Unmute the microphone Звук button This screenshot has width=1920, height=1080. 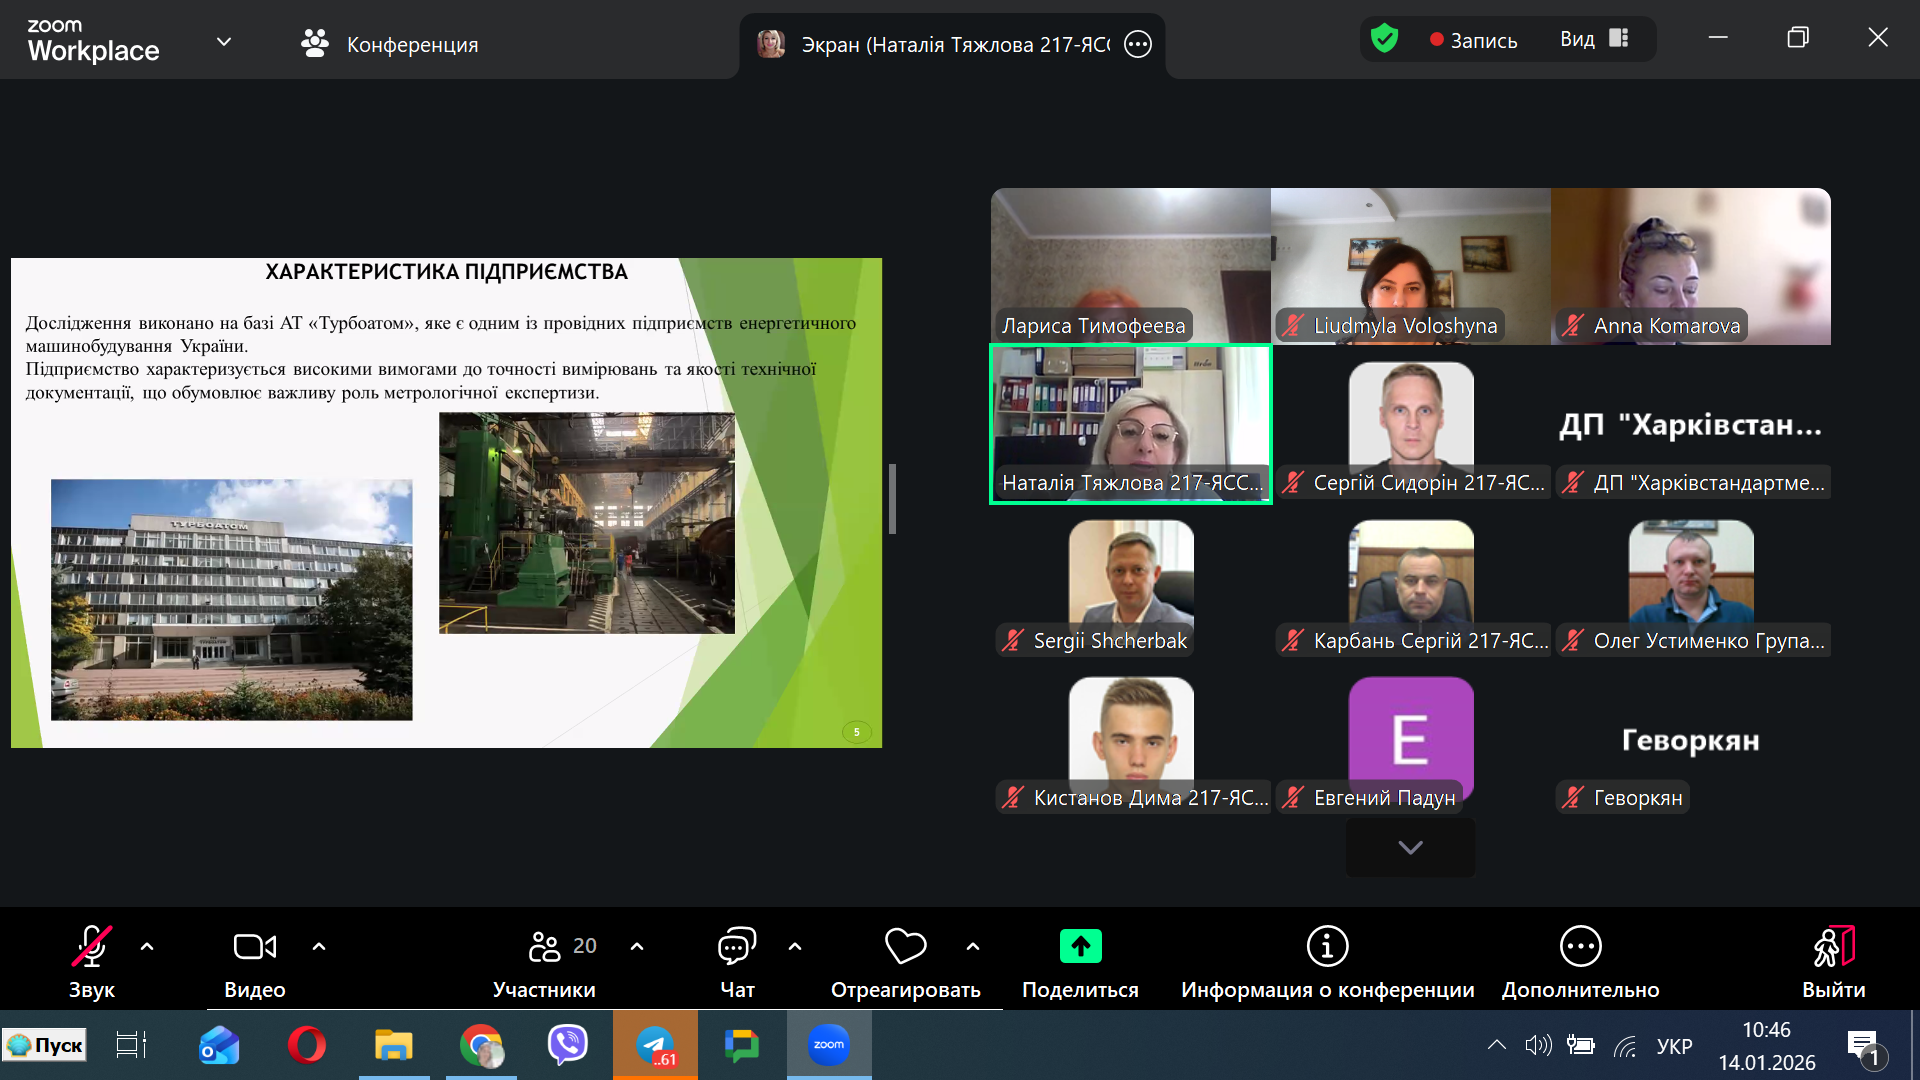tap(91, 948)
